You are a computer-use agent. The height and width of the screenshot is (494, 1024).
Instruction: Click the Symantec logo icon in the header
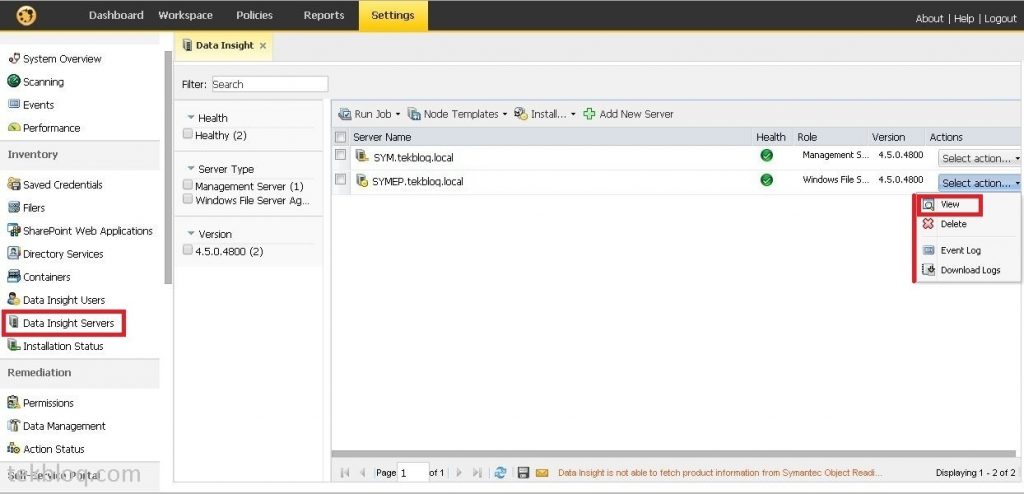pos(25,15)
